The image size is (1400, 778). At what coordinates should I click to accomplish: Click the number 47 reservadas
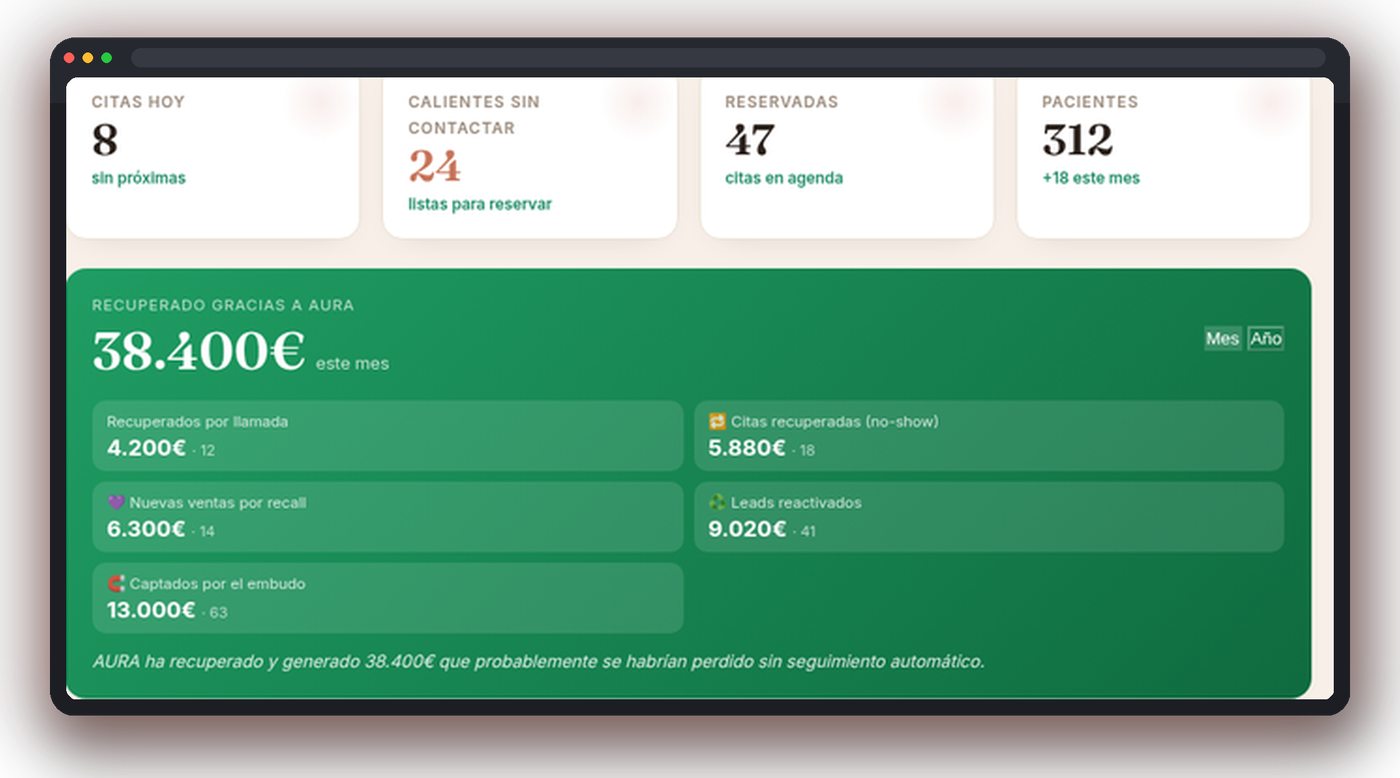pyautogui.click(x=750, y=140)
